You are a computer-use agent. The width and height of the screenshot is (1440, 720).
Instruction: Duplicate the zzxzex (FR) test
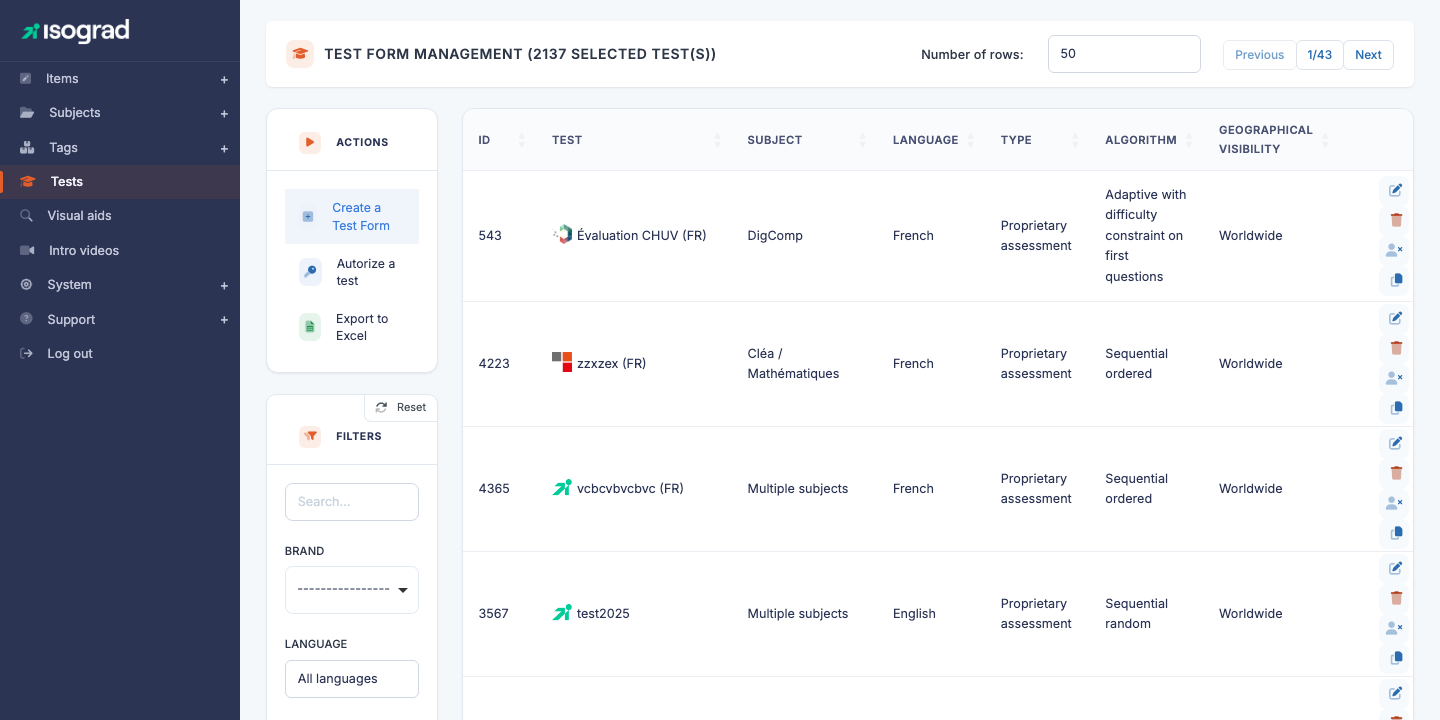1396,408
